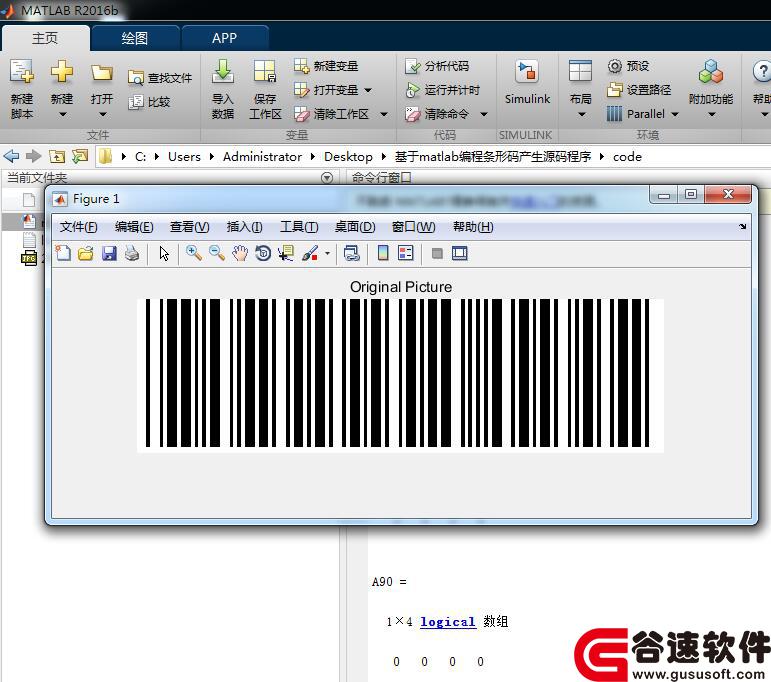Open the Help (帮助) menu in Figure 1
Viewport: 771px width, 682px height.
[473, 227]
